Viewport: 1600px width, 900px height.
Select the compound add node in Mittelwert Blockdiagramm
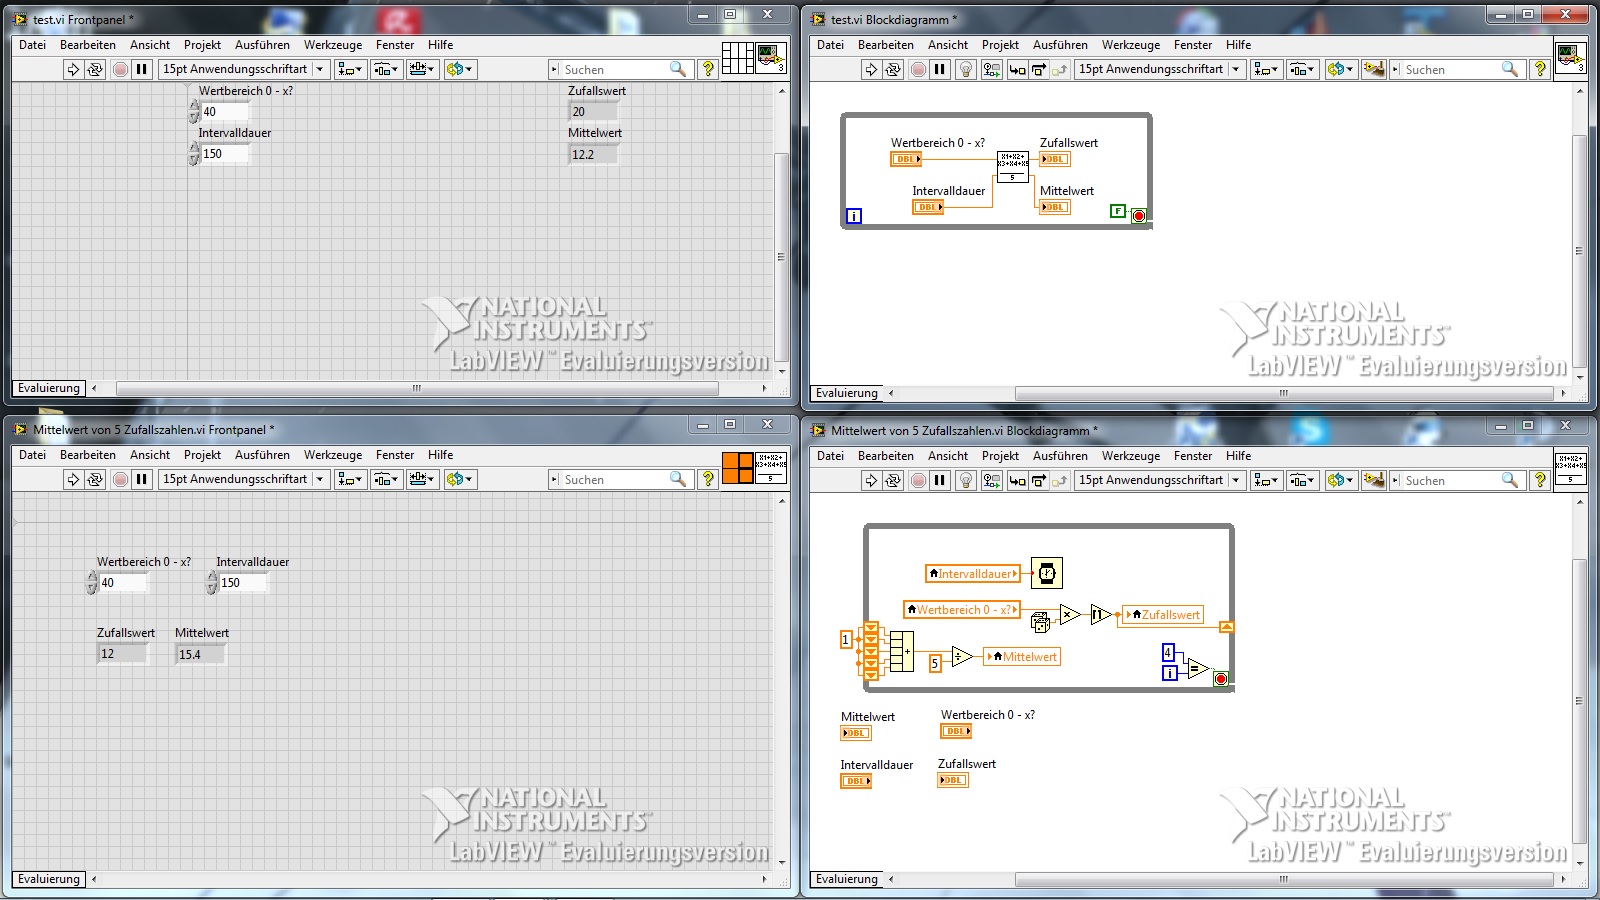[x=901, y=651]
